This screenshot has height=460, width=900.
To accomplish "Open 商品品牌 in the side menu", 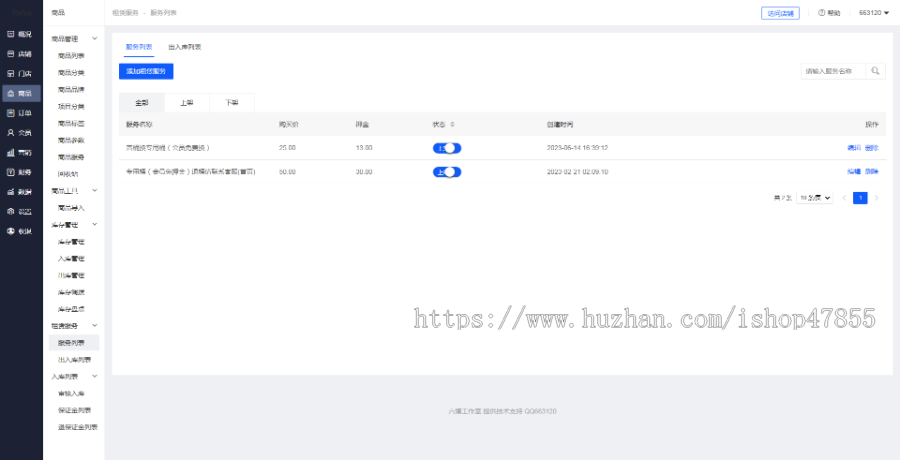I will (x=71, y=90).
